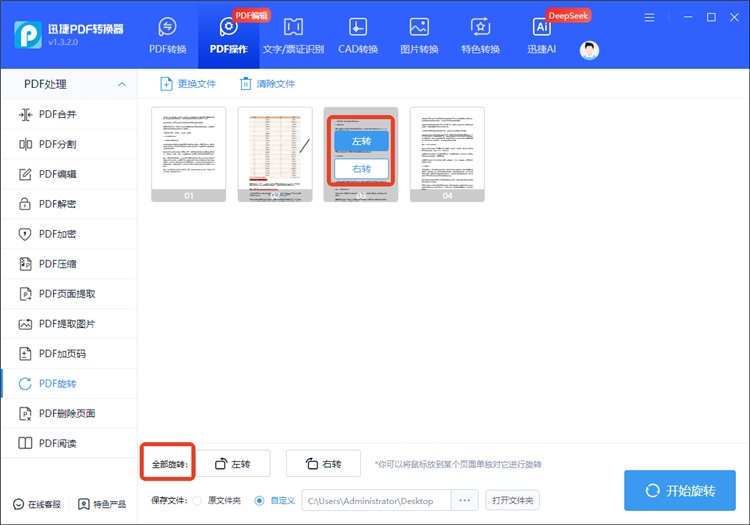
Task: Choose PDF合并 in sidebar
Action: pyautogui.click(x=69, y=114)
